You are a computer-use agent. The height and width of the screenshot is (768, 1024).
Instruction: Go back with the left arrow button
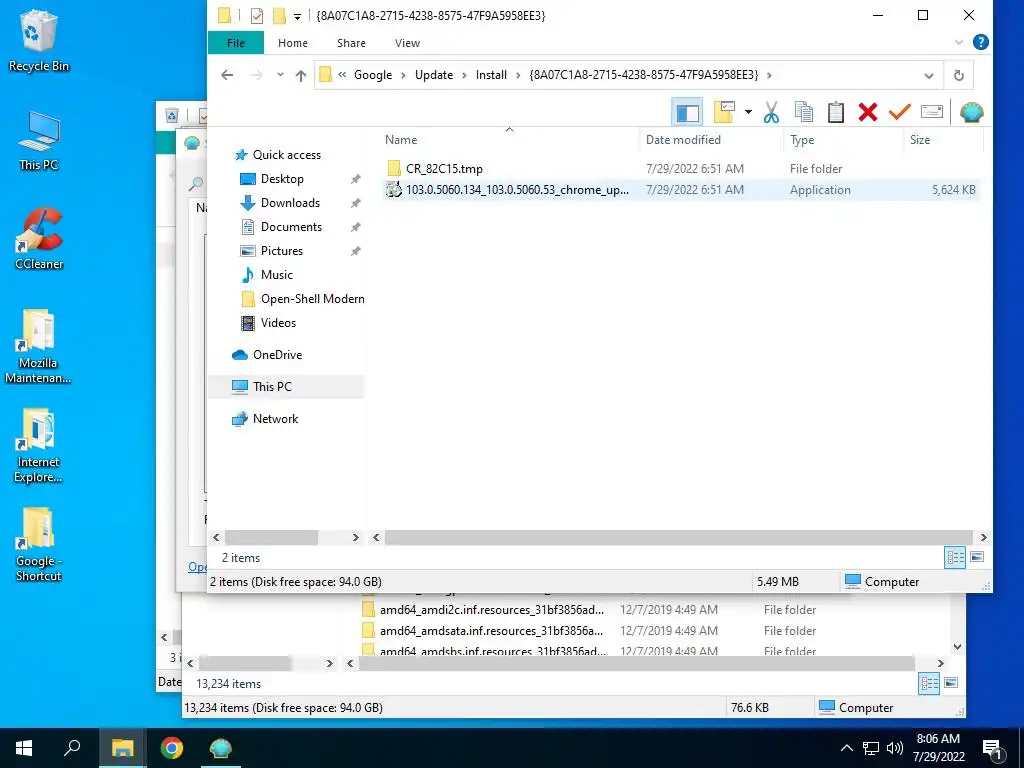coord(227,75)
